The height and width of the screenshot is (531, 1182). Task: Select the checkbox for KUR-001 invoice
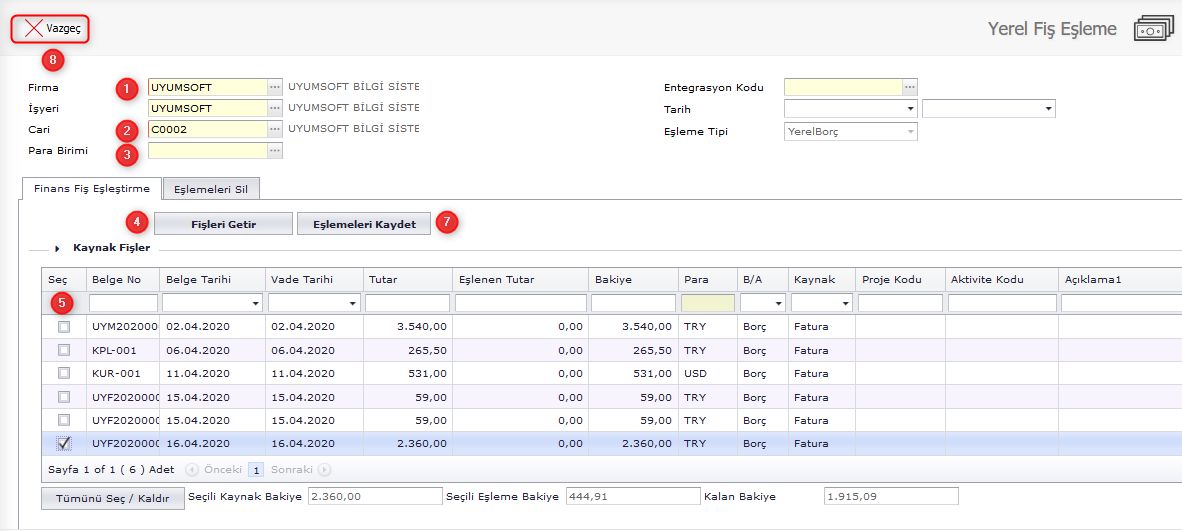[x=64, y=374]
